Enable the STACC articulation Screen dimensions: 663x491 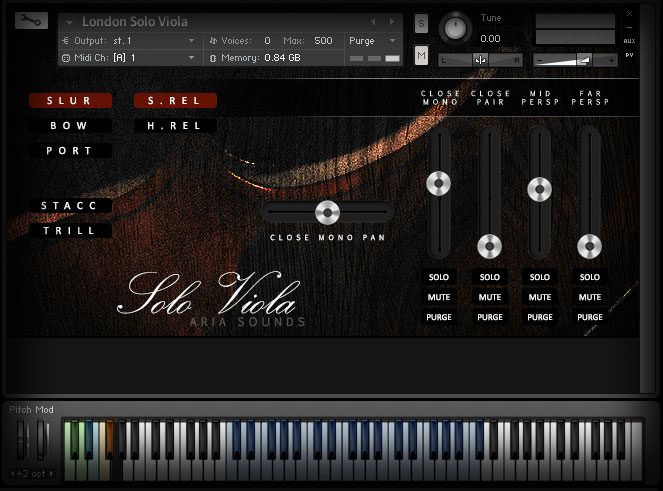(70, 206)
